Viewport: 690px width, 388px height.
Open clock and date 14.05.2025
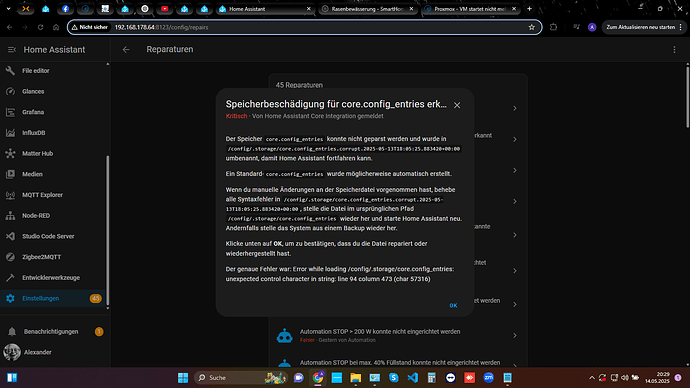[657, 377]
